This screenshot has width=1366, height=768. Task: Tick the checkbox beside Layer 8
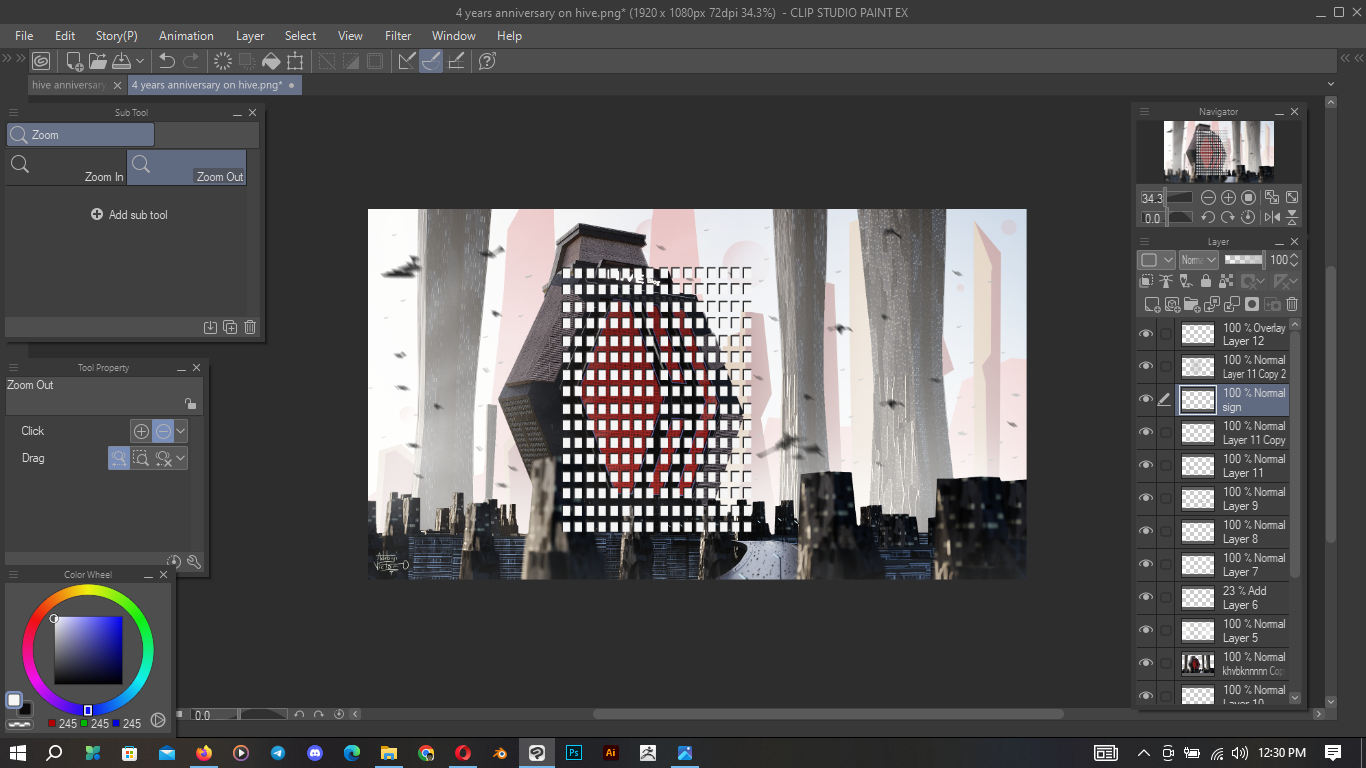(1165, 532)
